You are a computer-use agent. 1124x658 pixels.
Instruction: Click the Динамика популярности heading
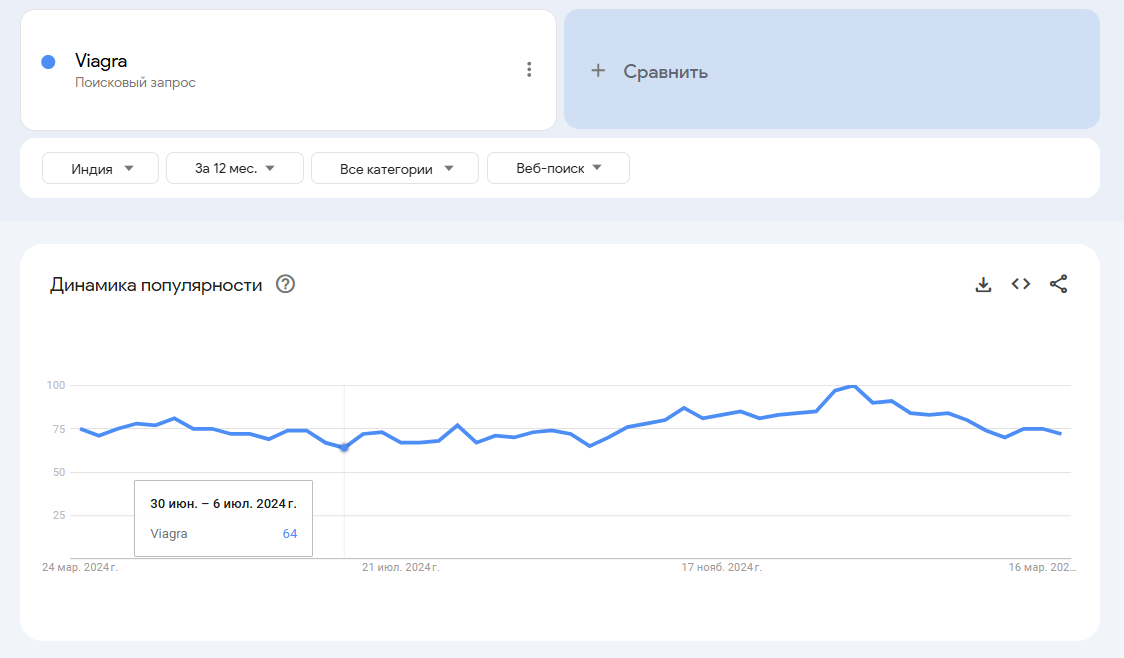point(156,285)
